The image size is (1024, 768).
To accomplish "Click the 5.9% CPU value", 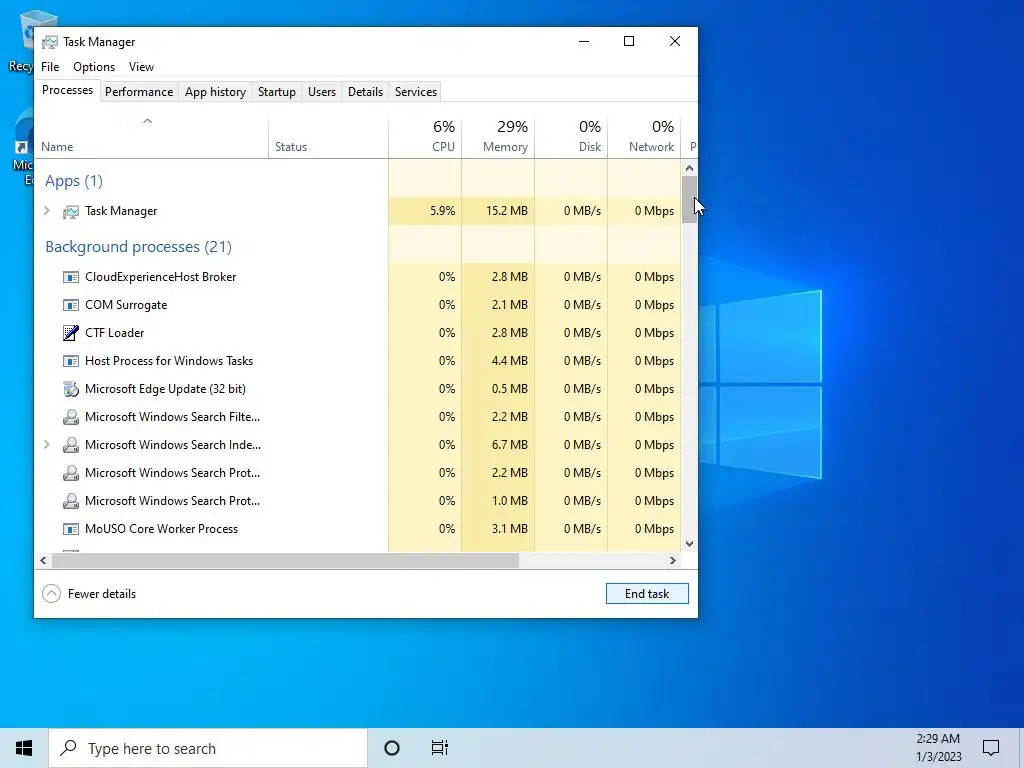I will [443, 211].
